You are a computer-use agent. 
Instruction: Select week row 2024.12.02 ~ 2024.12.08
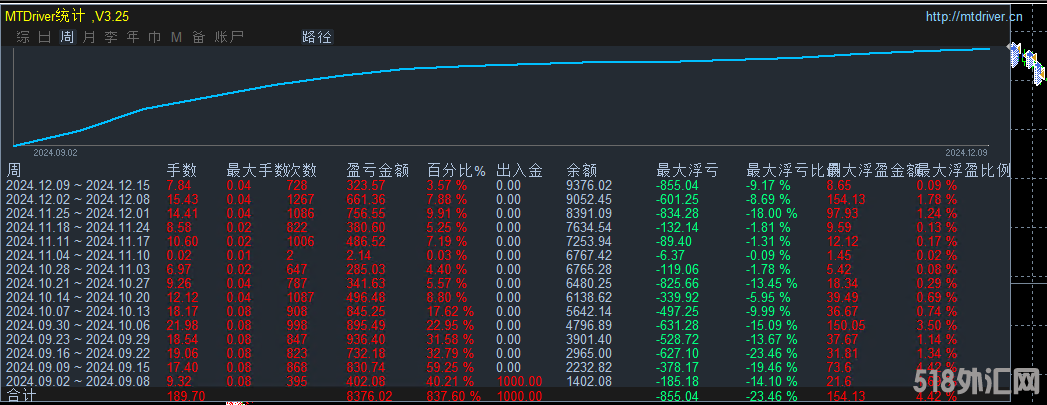click(x=507, y=199)
